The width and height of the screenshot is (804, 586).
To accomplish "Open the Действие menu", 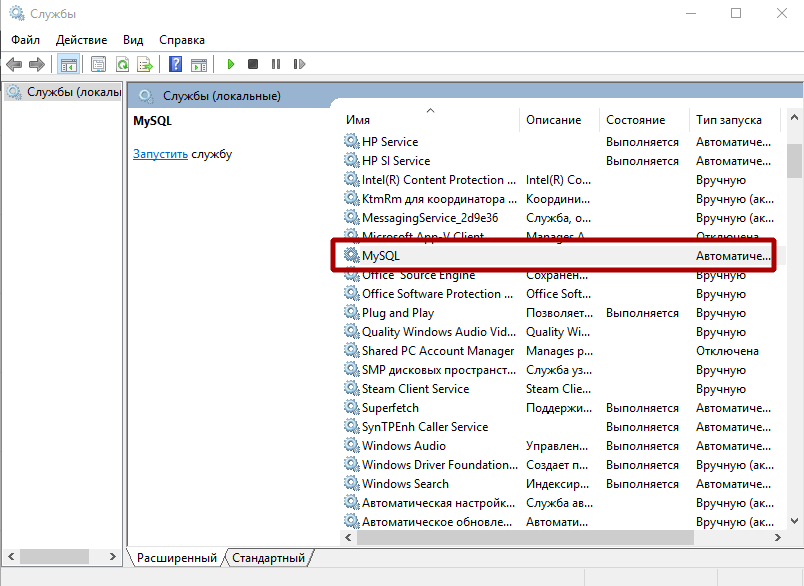I will tap(82, 40).
